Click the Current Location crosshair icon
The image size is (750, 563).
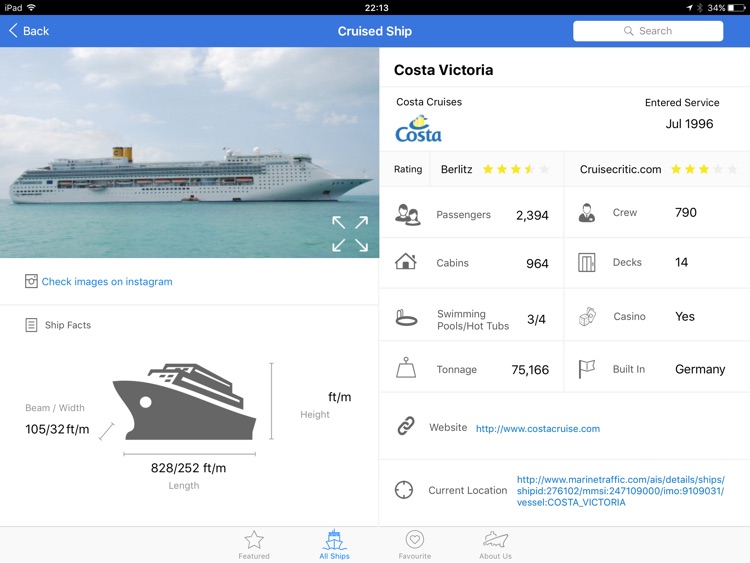tap(404, 490)
